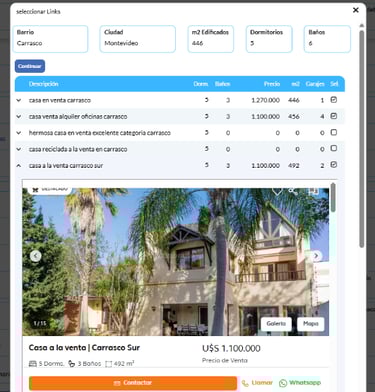
Task: Uncheck selection for casa venta alquiler oficinas
Action: point(334,116)
